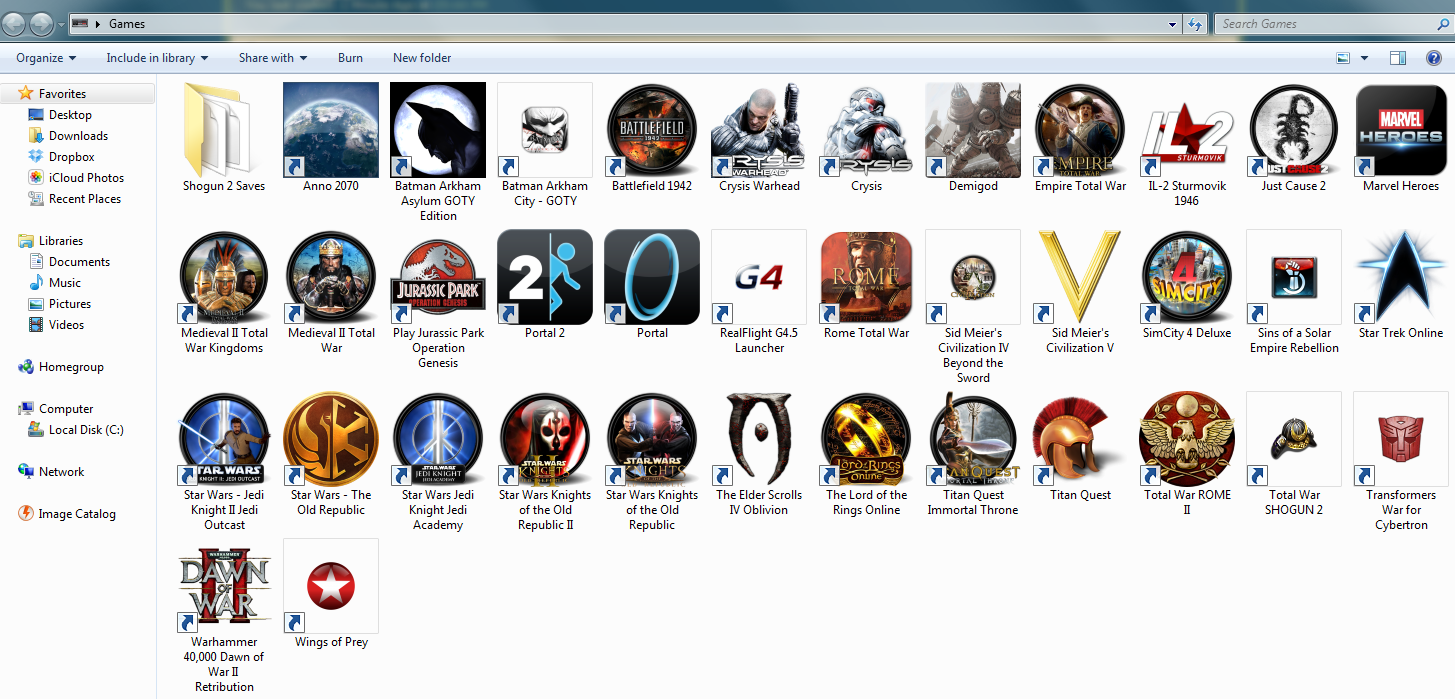Click the Star Trek Online icon
The height and width of the screenshot is (699, 1455).
coord(1401,277)
